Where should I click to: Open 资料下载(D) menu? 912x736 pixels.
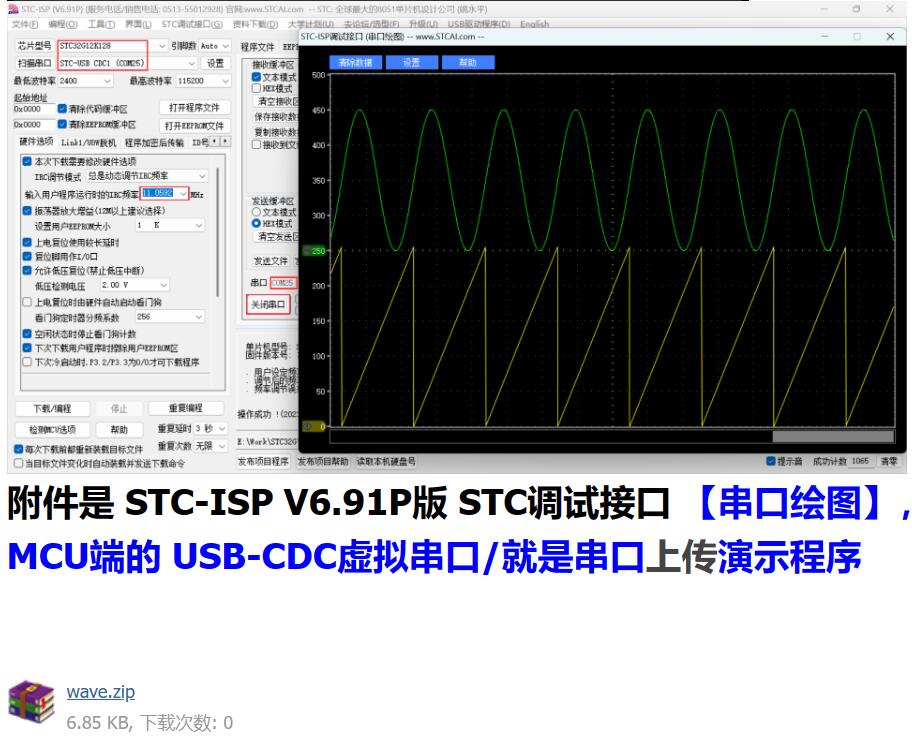pos(255,24)
